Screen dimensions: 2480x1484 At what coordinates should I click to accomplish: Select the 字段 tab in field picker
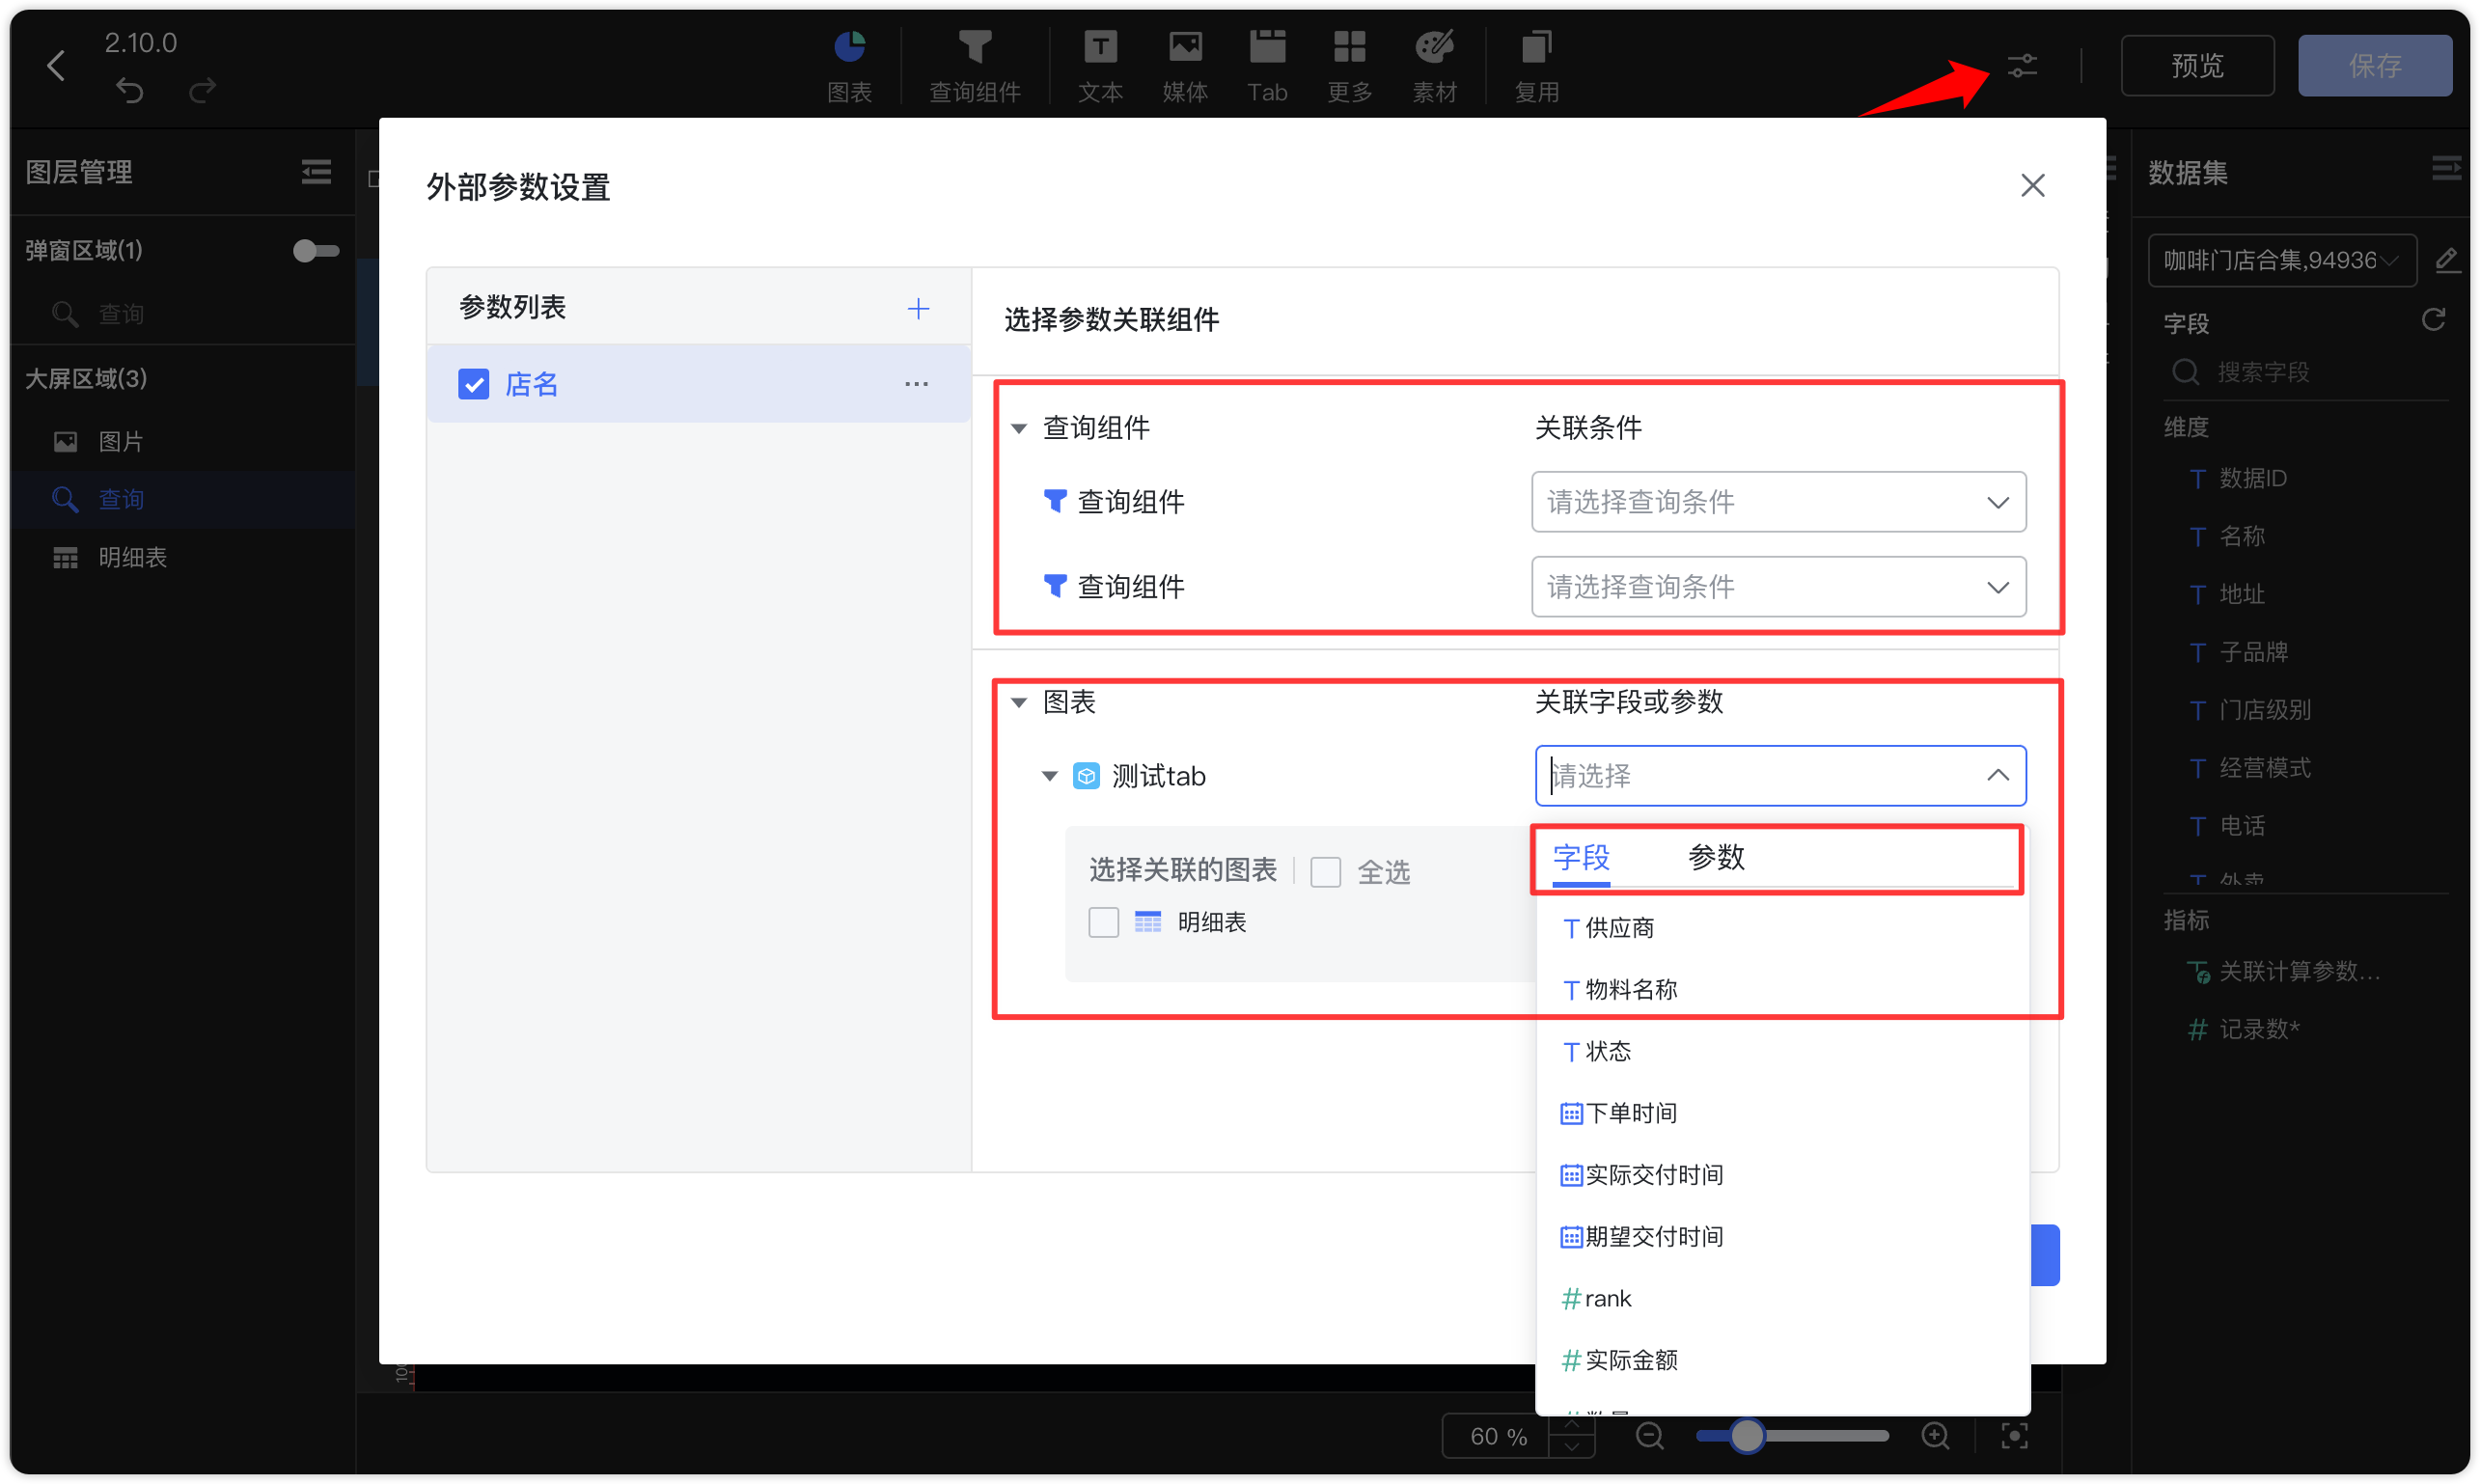[x=1580, y=858]
